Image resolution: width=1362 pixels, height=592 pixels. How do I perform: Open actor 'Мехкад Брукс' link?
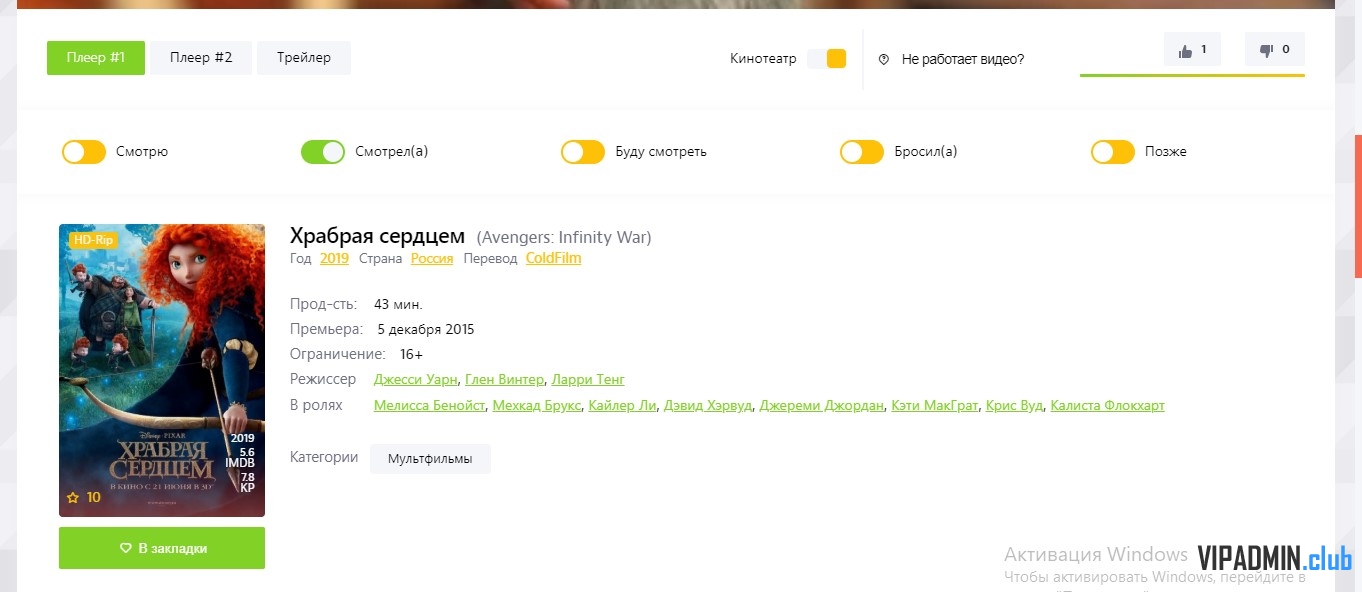tap(537, 406)
